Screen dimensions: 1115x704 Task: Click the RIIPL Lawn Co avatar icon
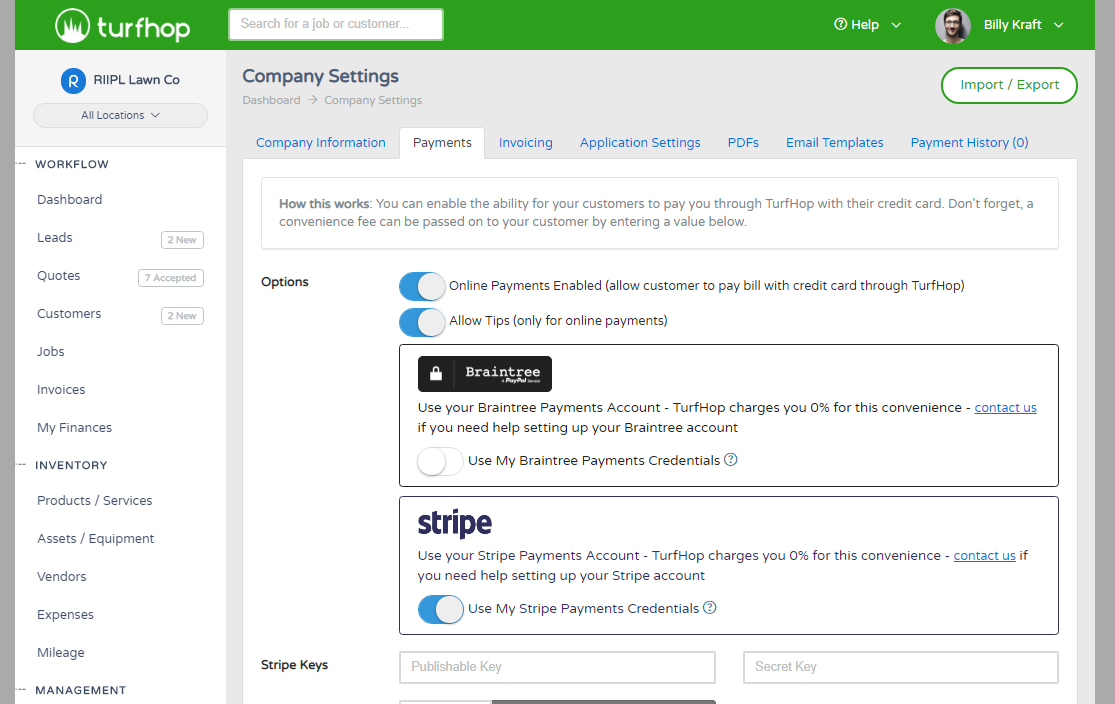pos(73,80)
